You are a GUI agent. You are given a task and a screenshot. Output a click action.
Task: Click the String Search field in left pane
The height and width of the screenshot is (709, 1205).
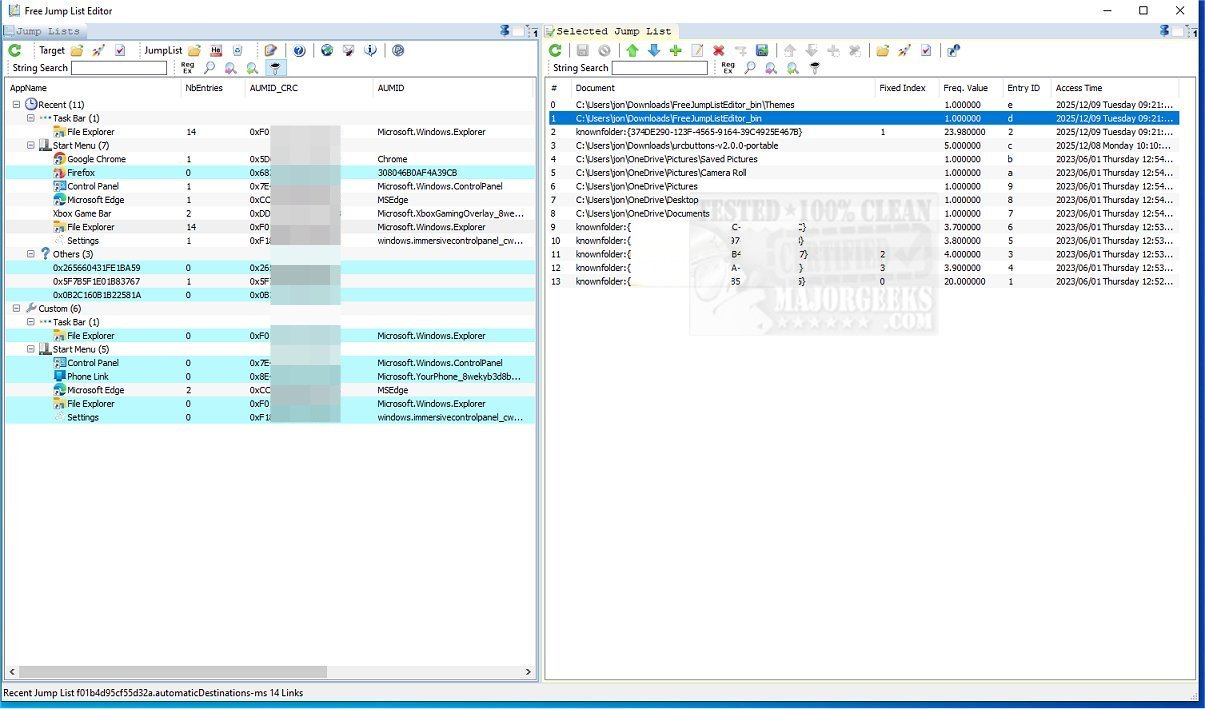[x=119, y=68]
